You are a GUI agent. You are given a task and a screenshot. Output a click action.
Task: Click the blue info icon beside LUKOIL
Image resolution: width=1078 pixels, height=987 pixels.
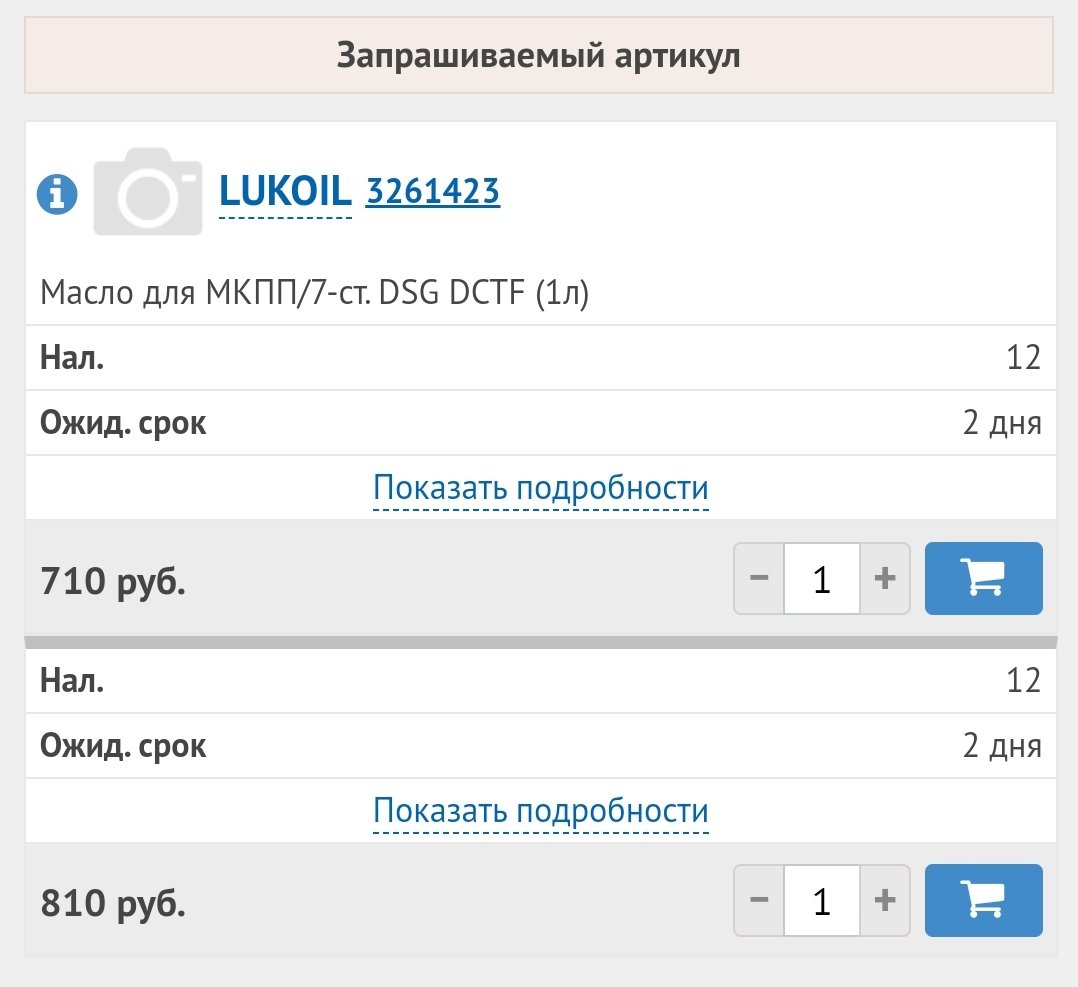(57, 194)
